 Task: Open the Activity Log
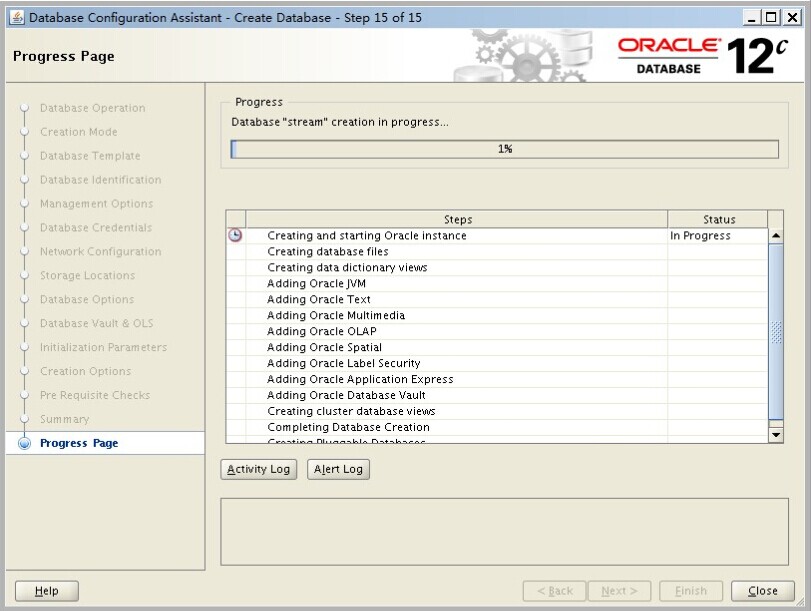[x=258, y=469]
